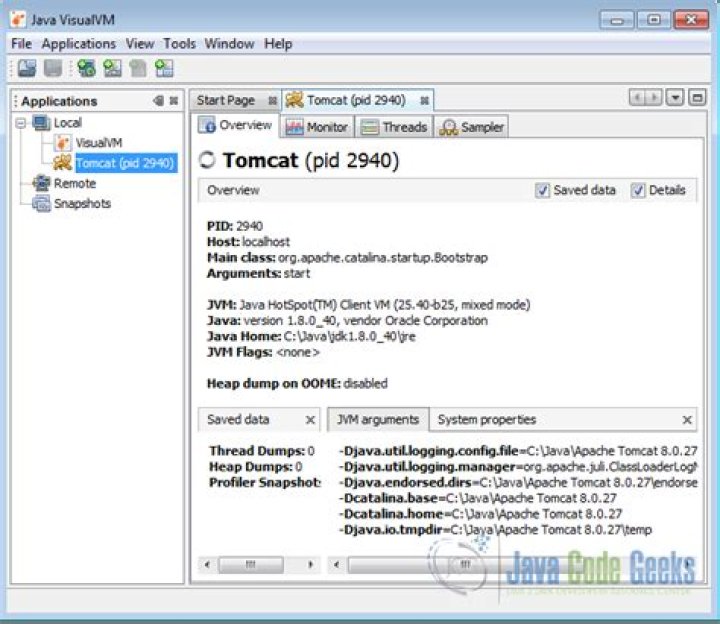Select VisualVM in the Applications tree

[x=99, y=142]
